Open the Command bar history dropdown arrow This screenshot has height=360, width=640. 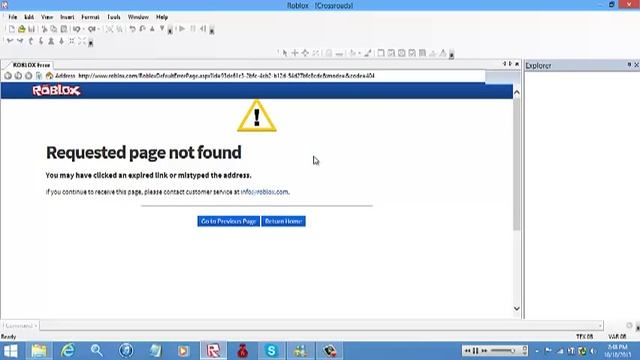point(600,326)
